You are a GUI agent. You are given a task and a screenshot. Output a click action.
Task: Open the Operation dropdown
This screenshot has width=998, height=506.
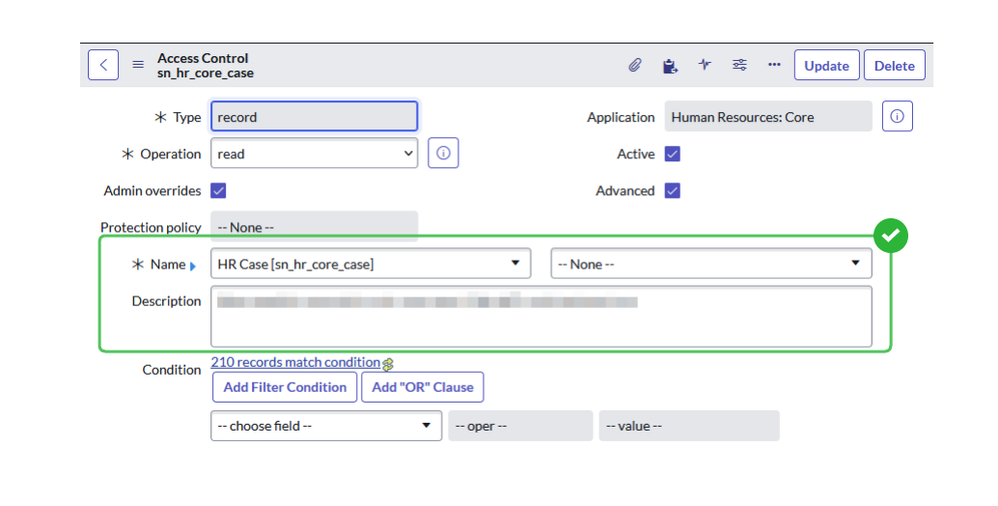click(314, 153)
